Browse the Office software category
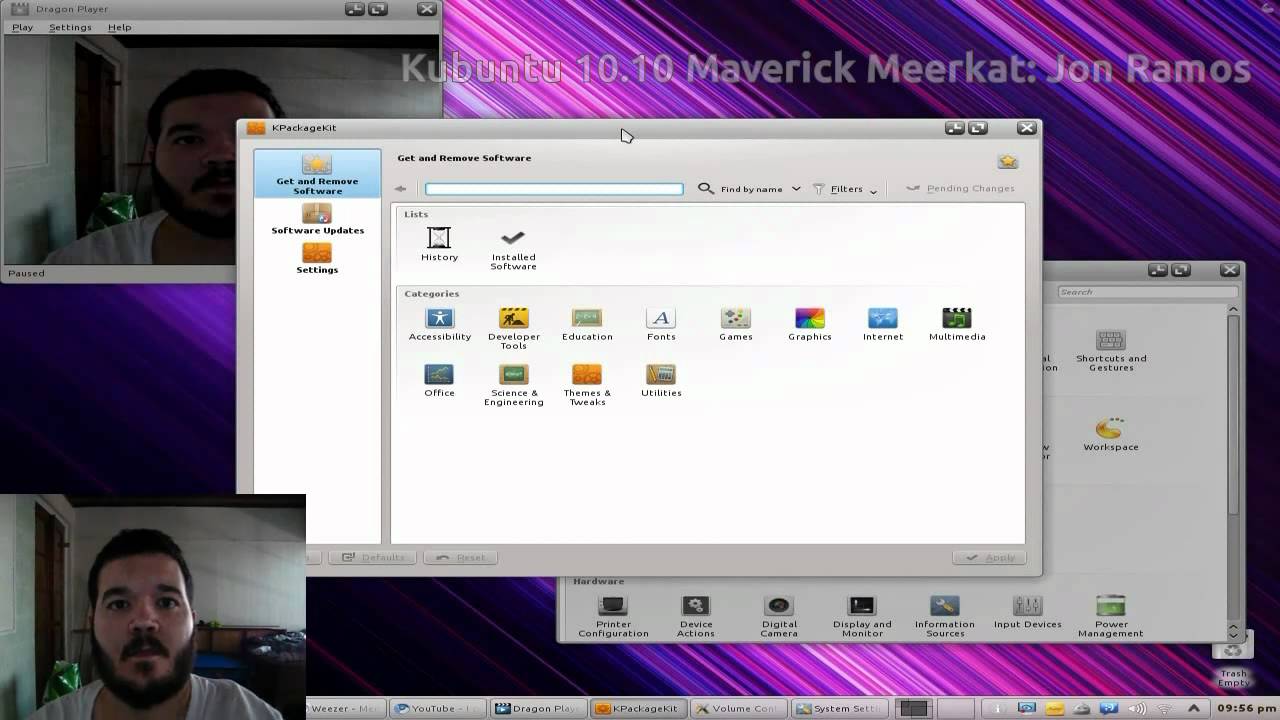Image resolution: width=1280 pixels, height=720 pixels. tap(439, 380)
